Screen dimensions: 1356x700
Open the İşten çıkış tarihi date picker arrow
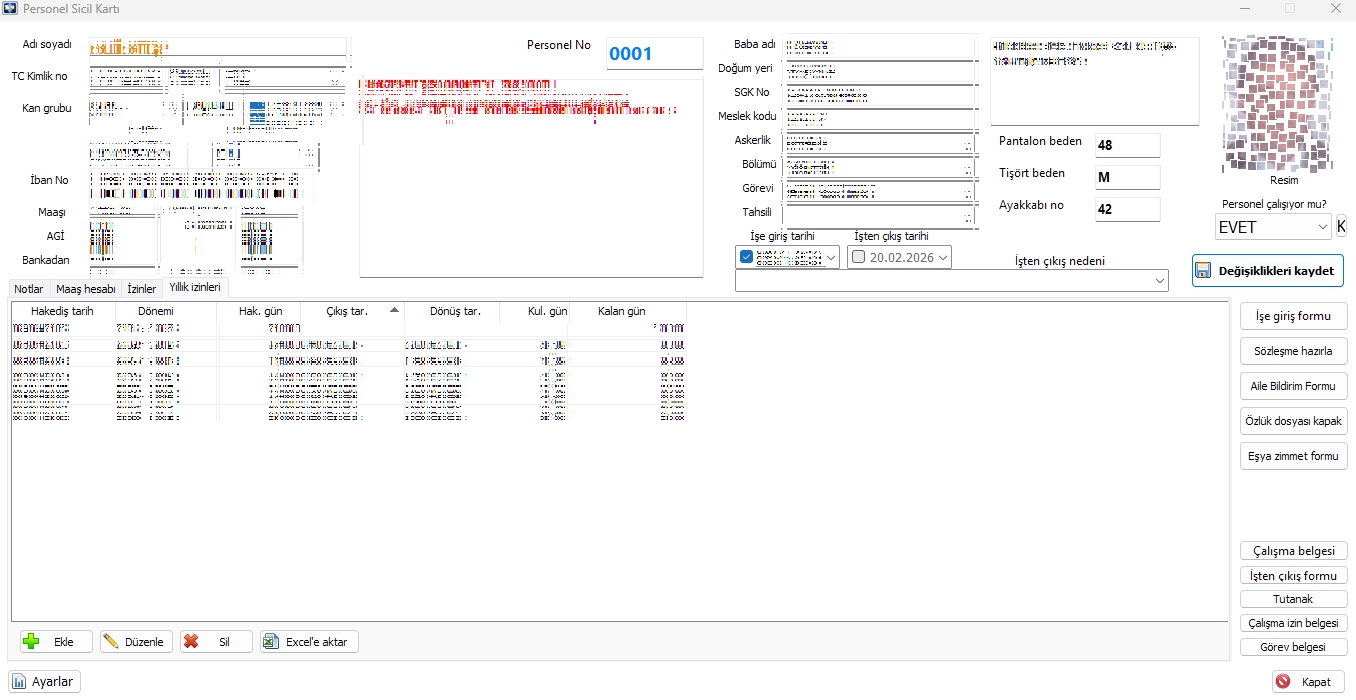pos(942,257)
